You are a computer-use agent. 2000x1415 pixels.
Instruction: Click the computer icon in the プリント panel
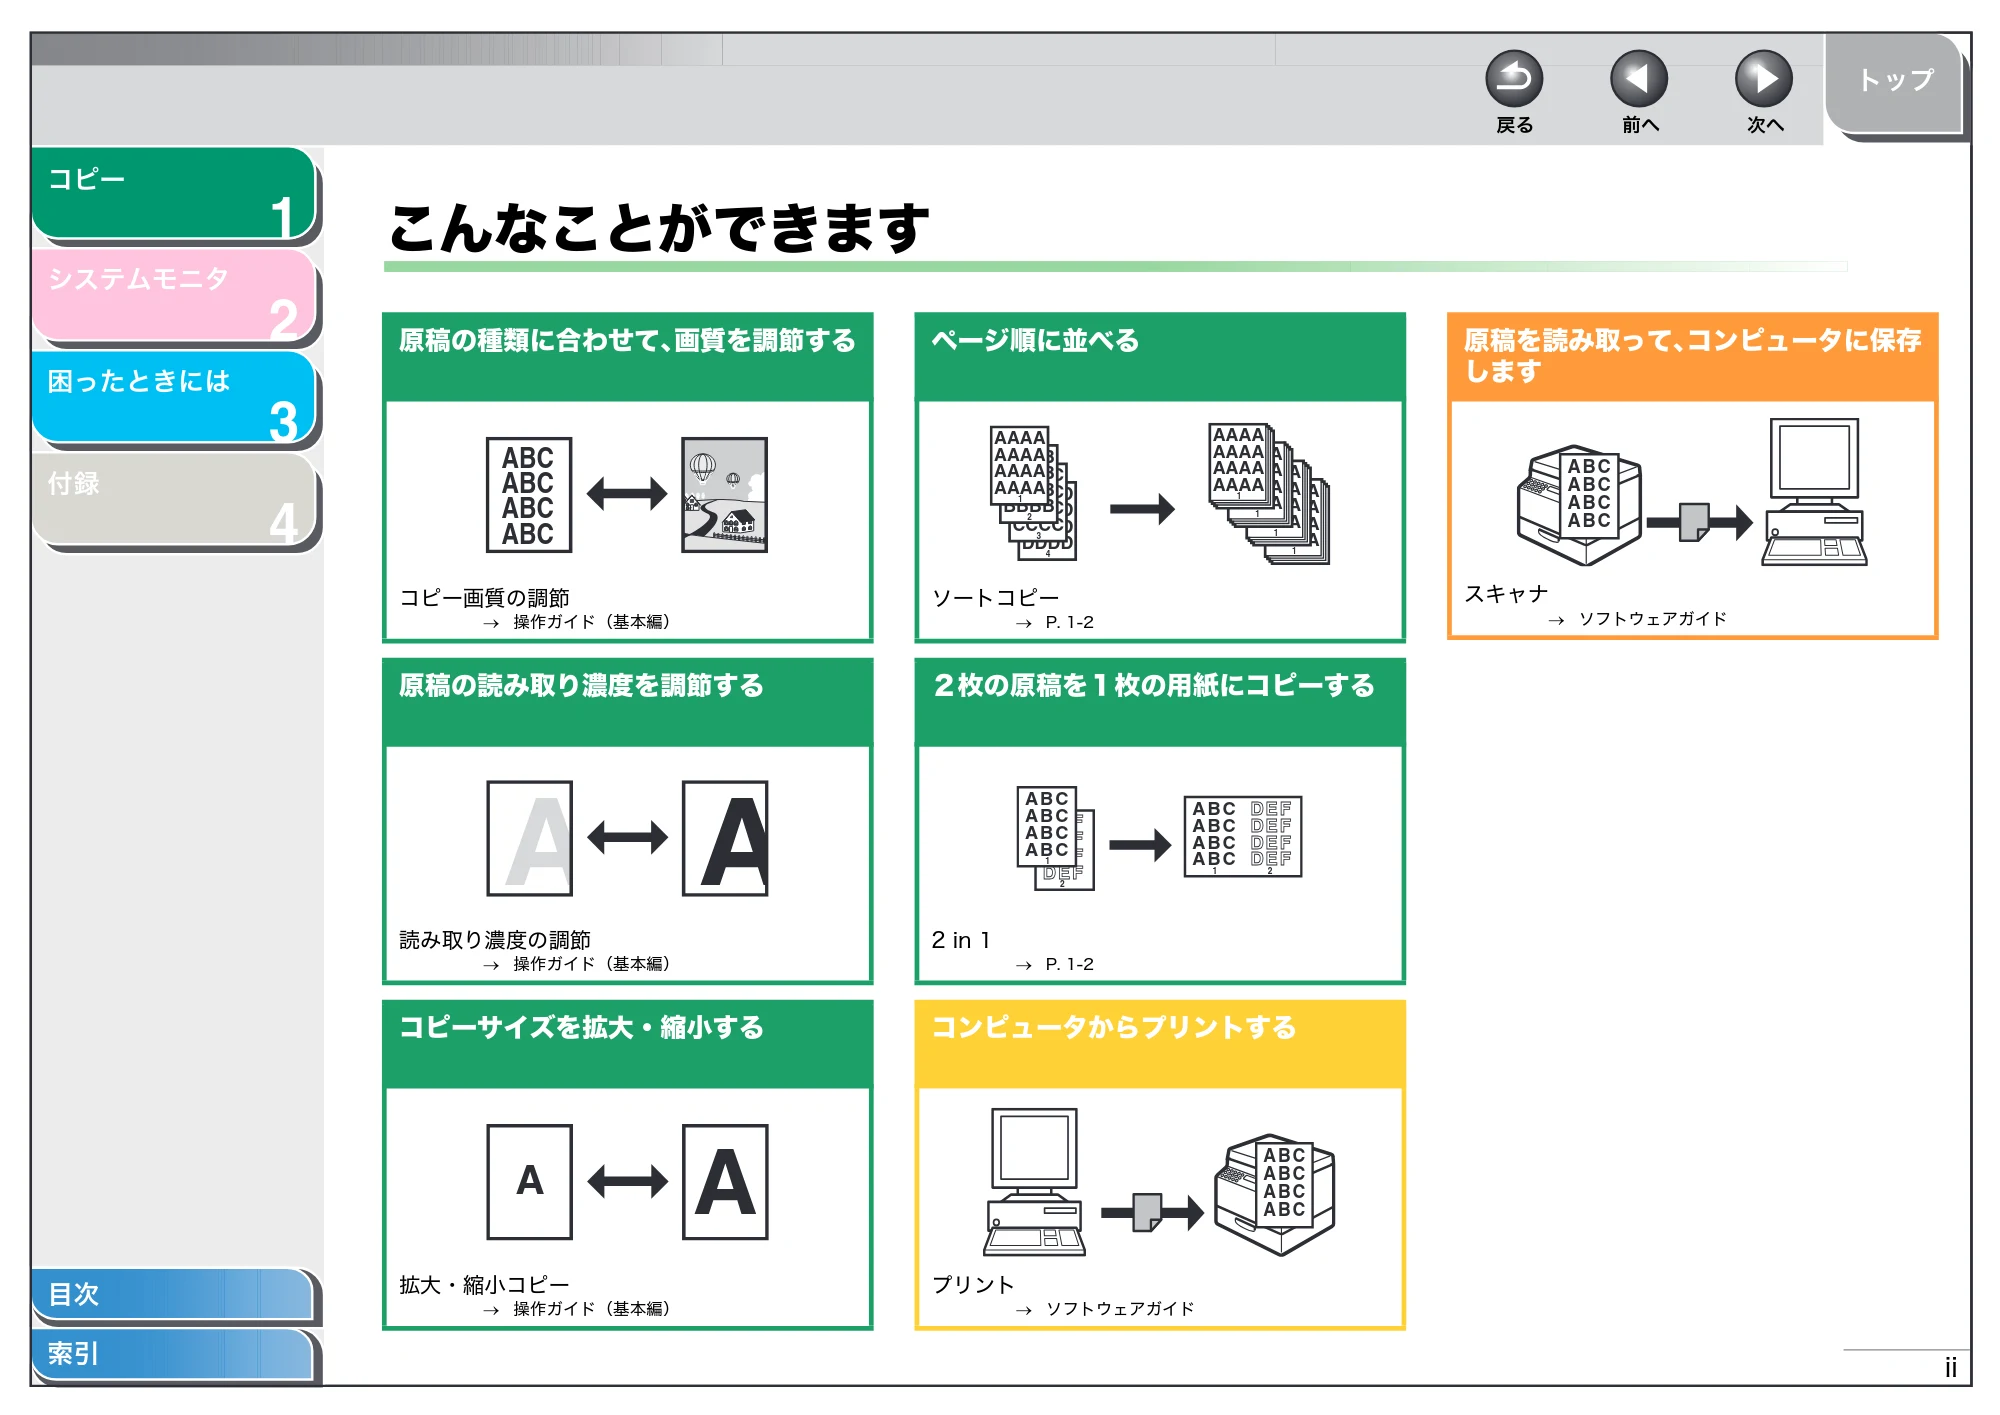pyautogui.click(x=1034, y=1181)
